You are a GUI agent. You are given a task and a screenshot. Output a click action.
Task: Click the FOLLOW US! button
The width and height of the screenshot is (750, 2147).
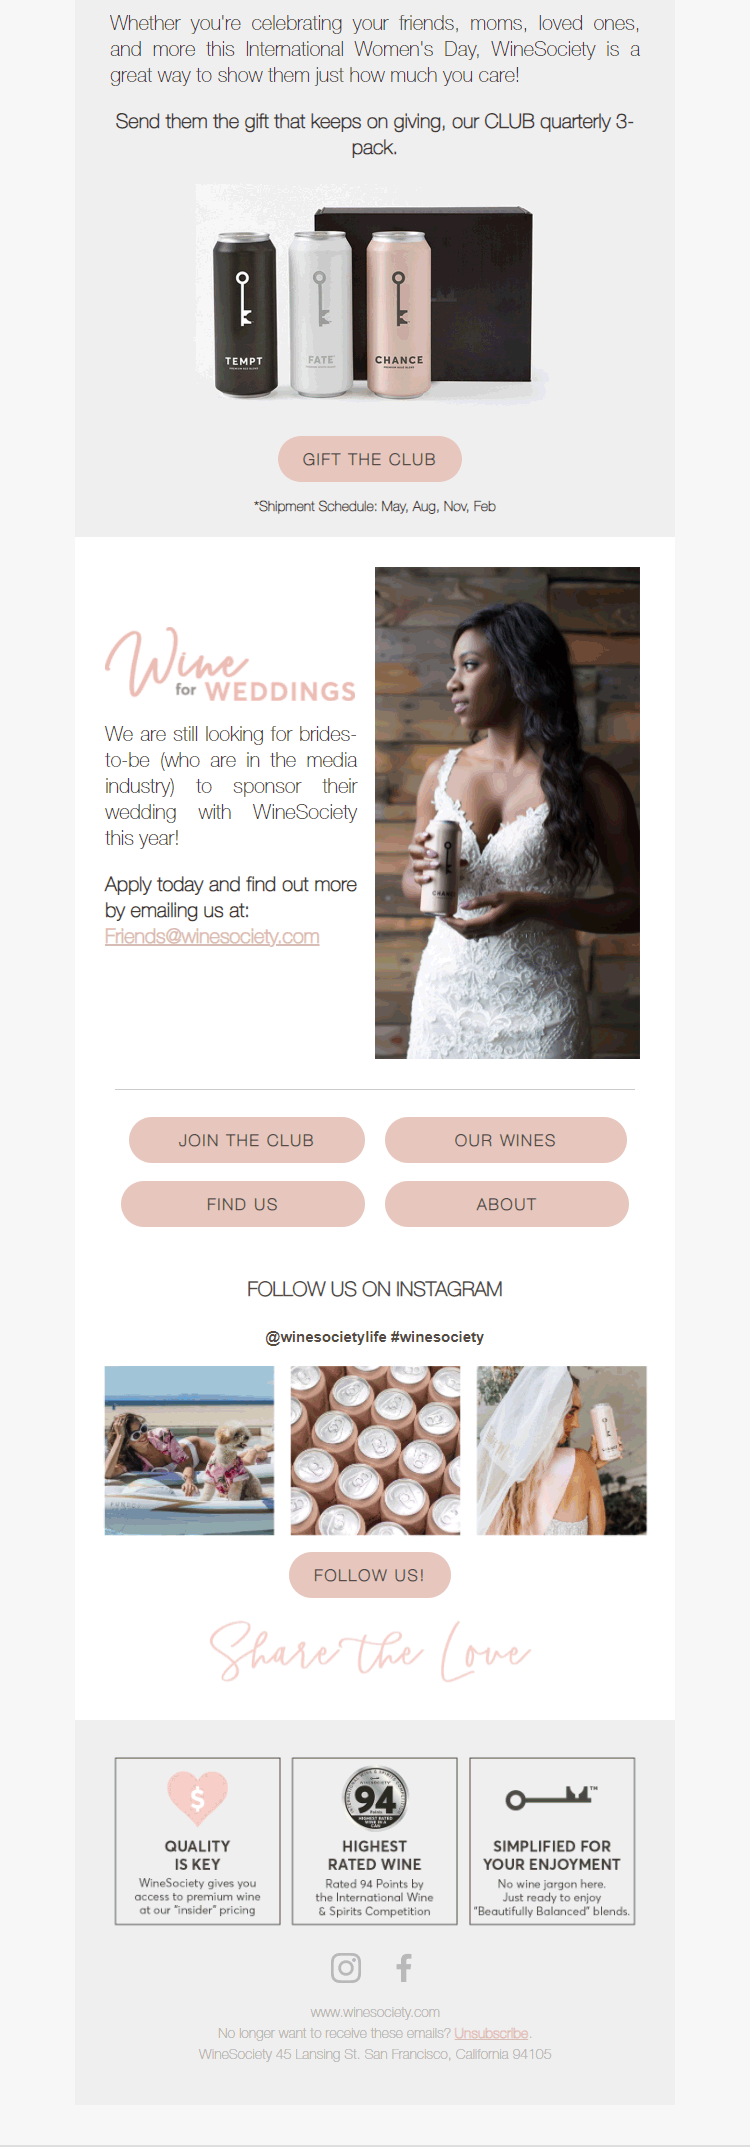click(370, 1575)
